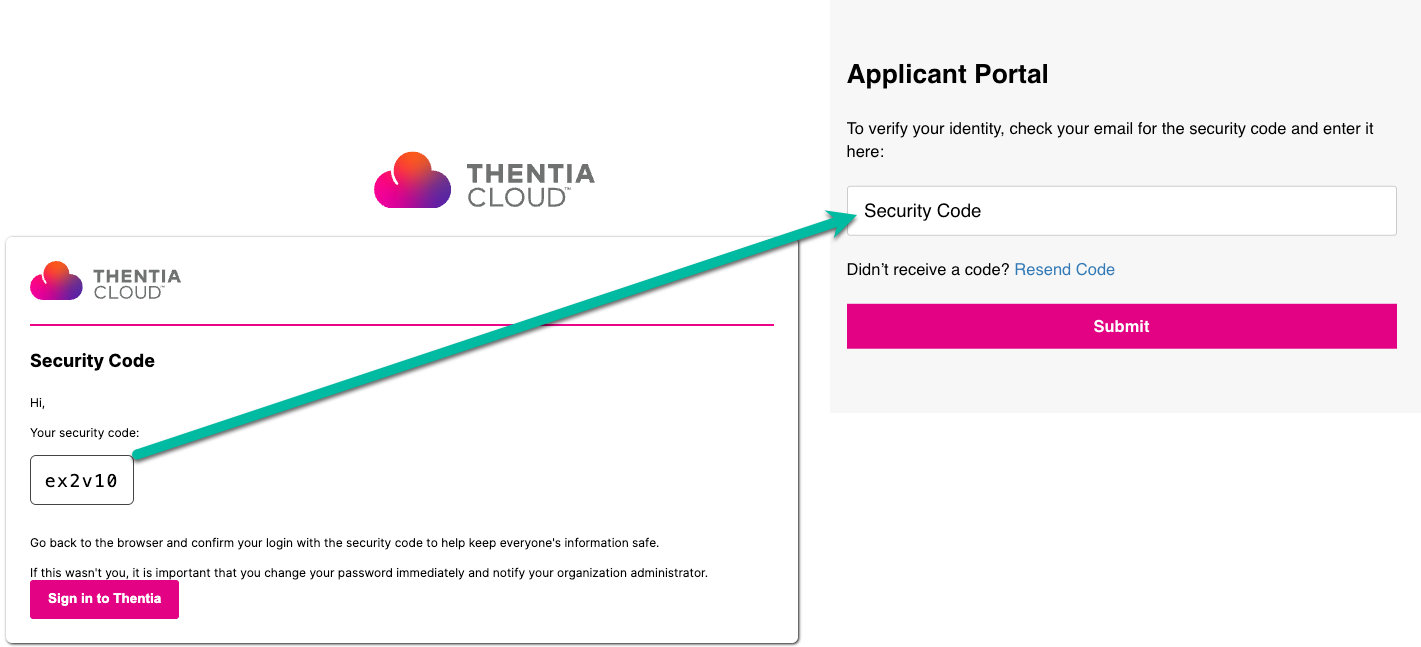Click the Resend Code link
The height and width of the screenshot is (647, 1421).
[1064, 269]
